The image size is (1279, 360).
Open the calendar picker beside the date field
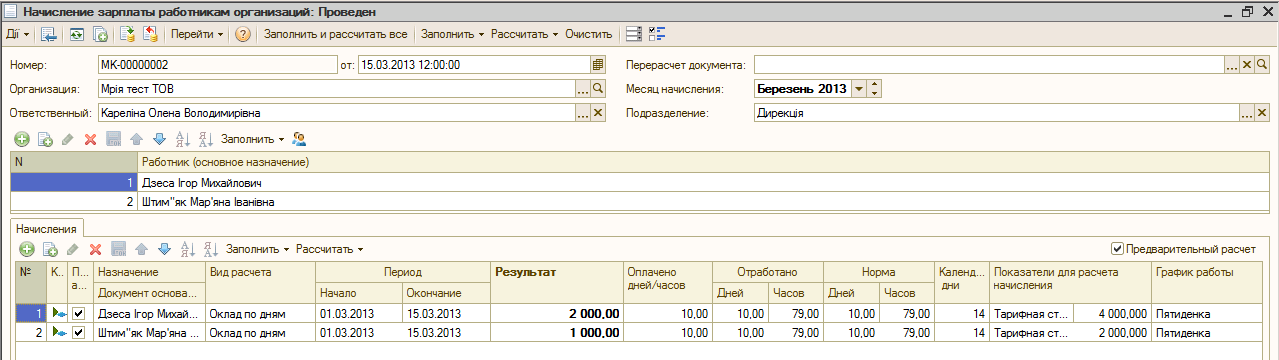click(x=598, y=65)
